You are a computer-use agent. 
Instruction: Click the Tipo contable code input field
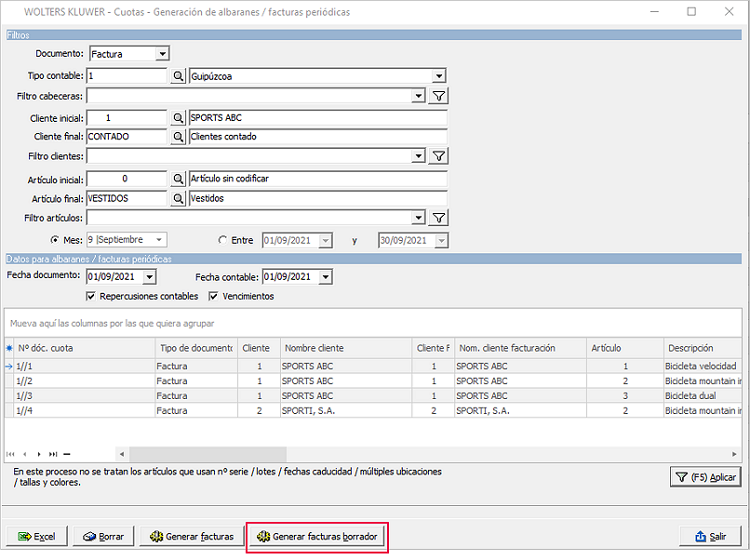[127, 76]
